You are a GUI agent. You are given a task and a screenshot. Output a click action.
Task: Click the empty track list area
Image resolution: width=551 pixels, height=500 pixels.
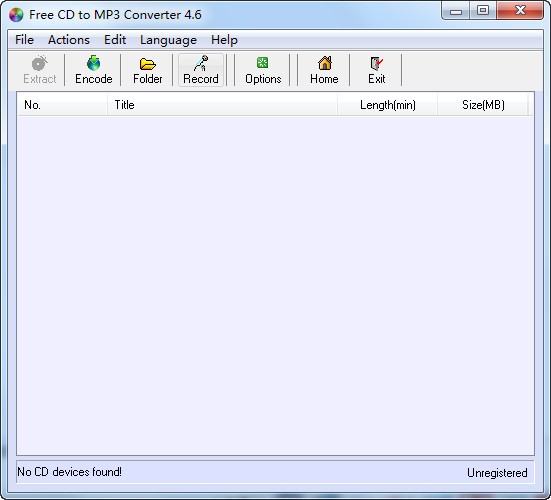(x=276, y=285)
